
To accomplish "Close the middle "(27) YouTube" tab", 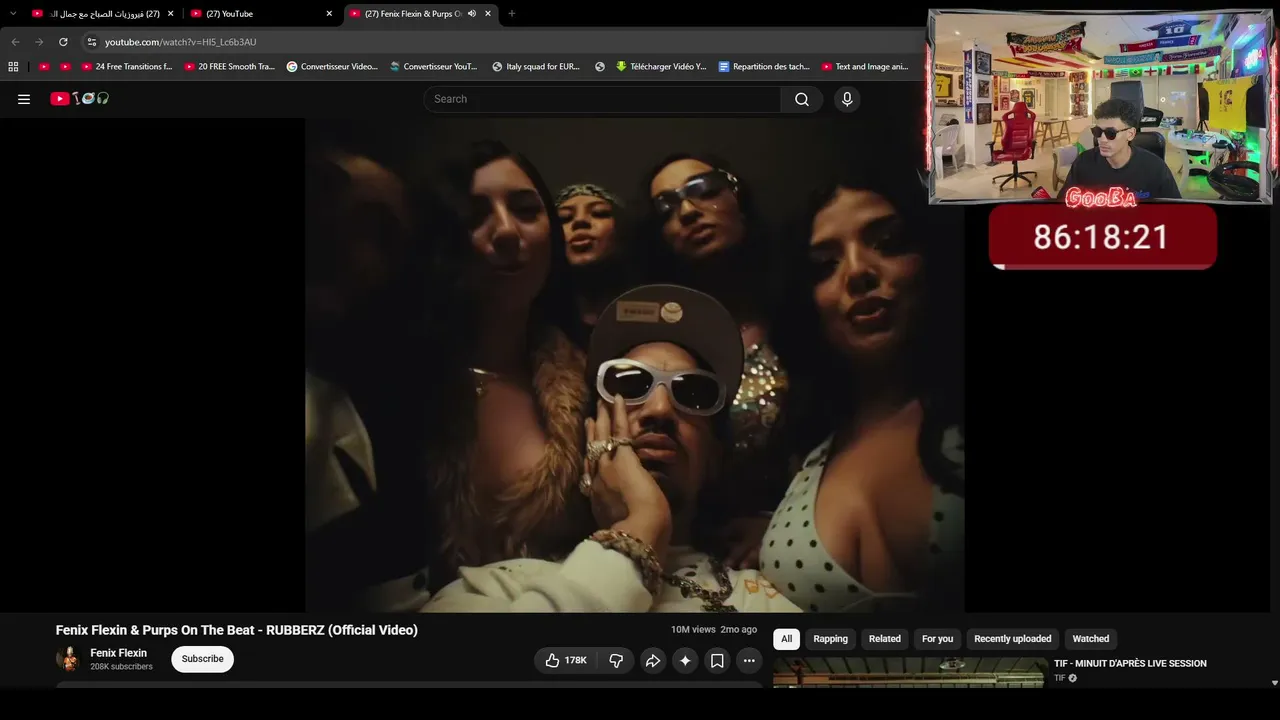I will [329, 14].
